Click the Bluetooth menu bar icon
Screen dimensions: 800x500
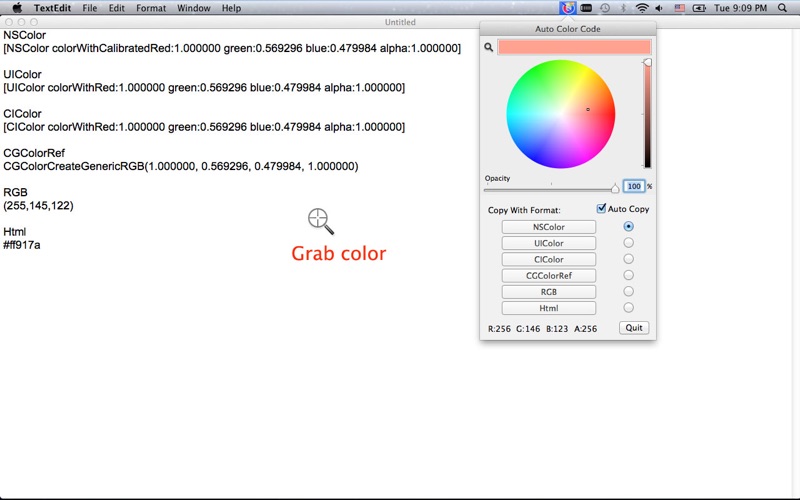[623, 8]
